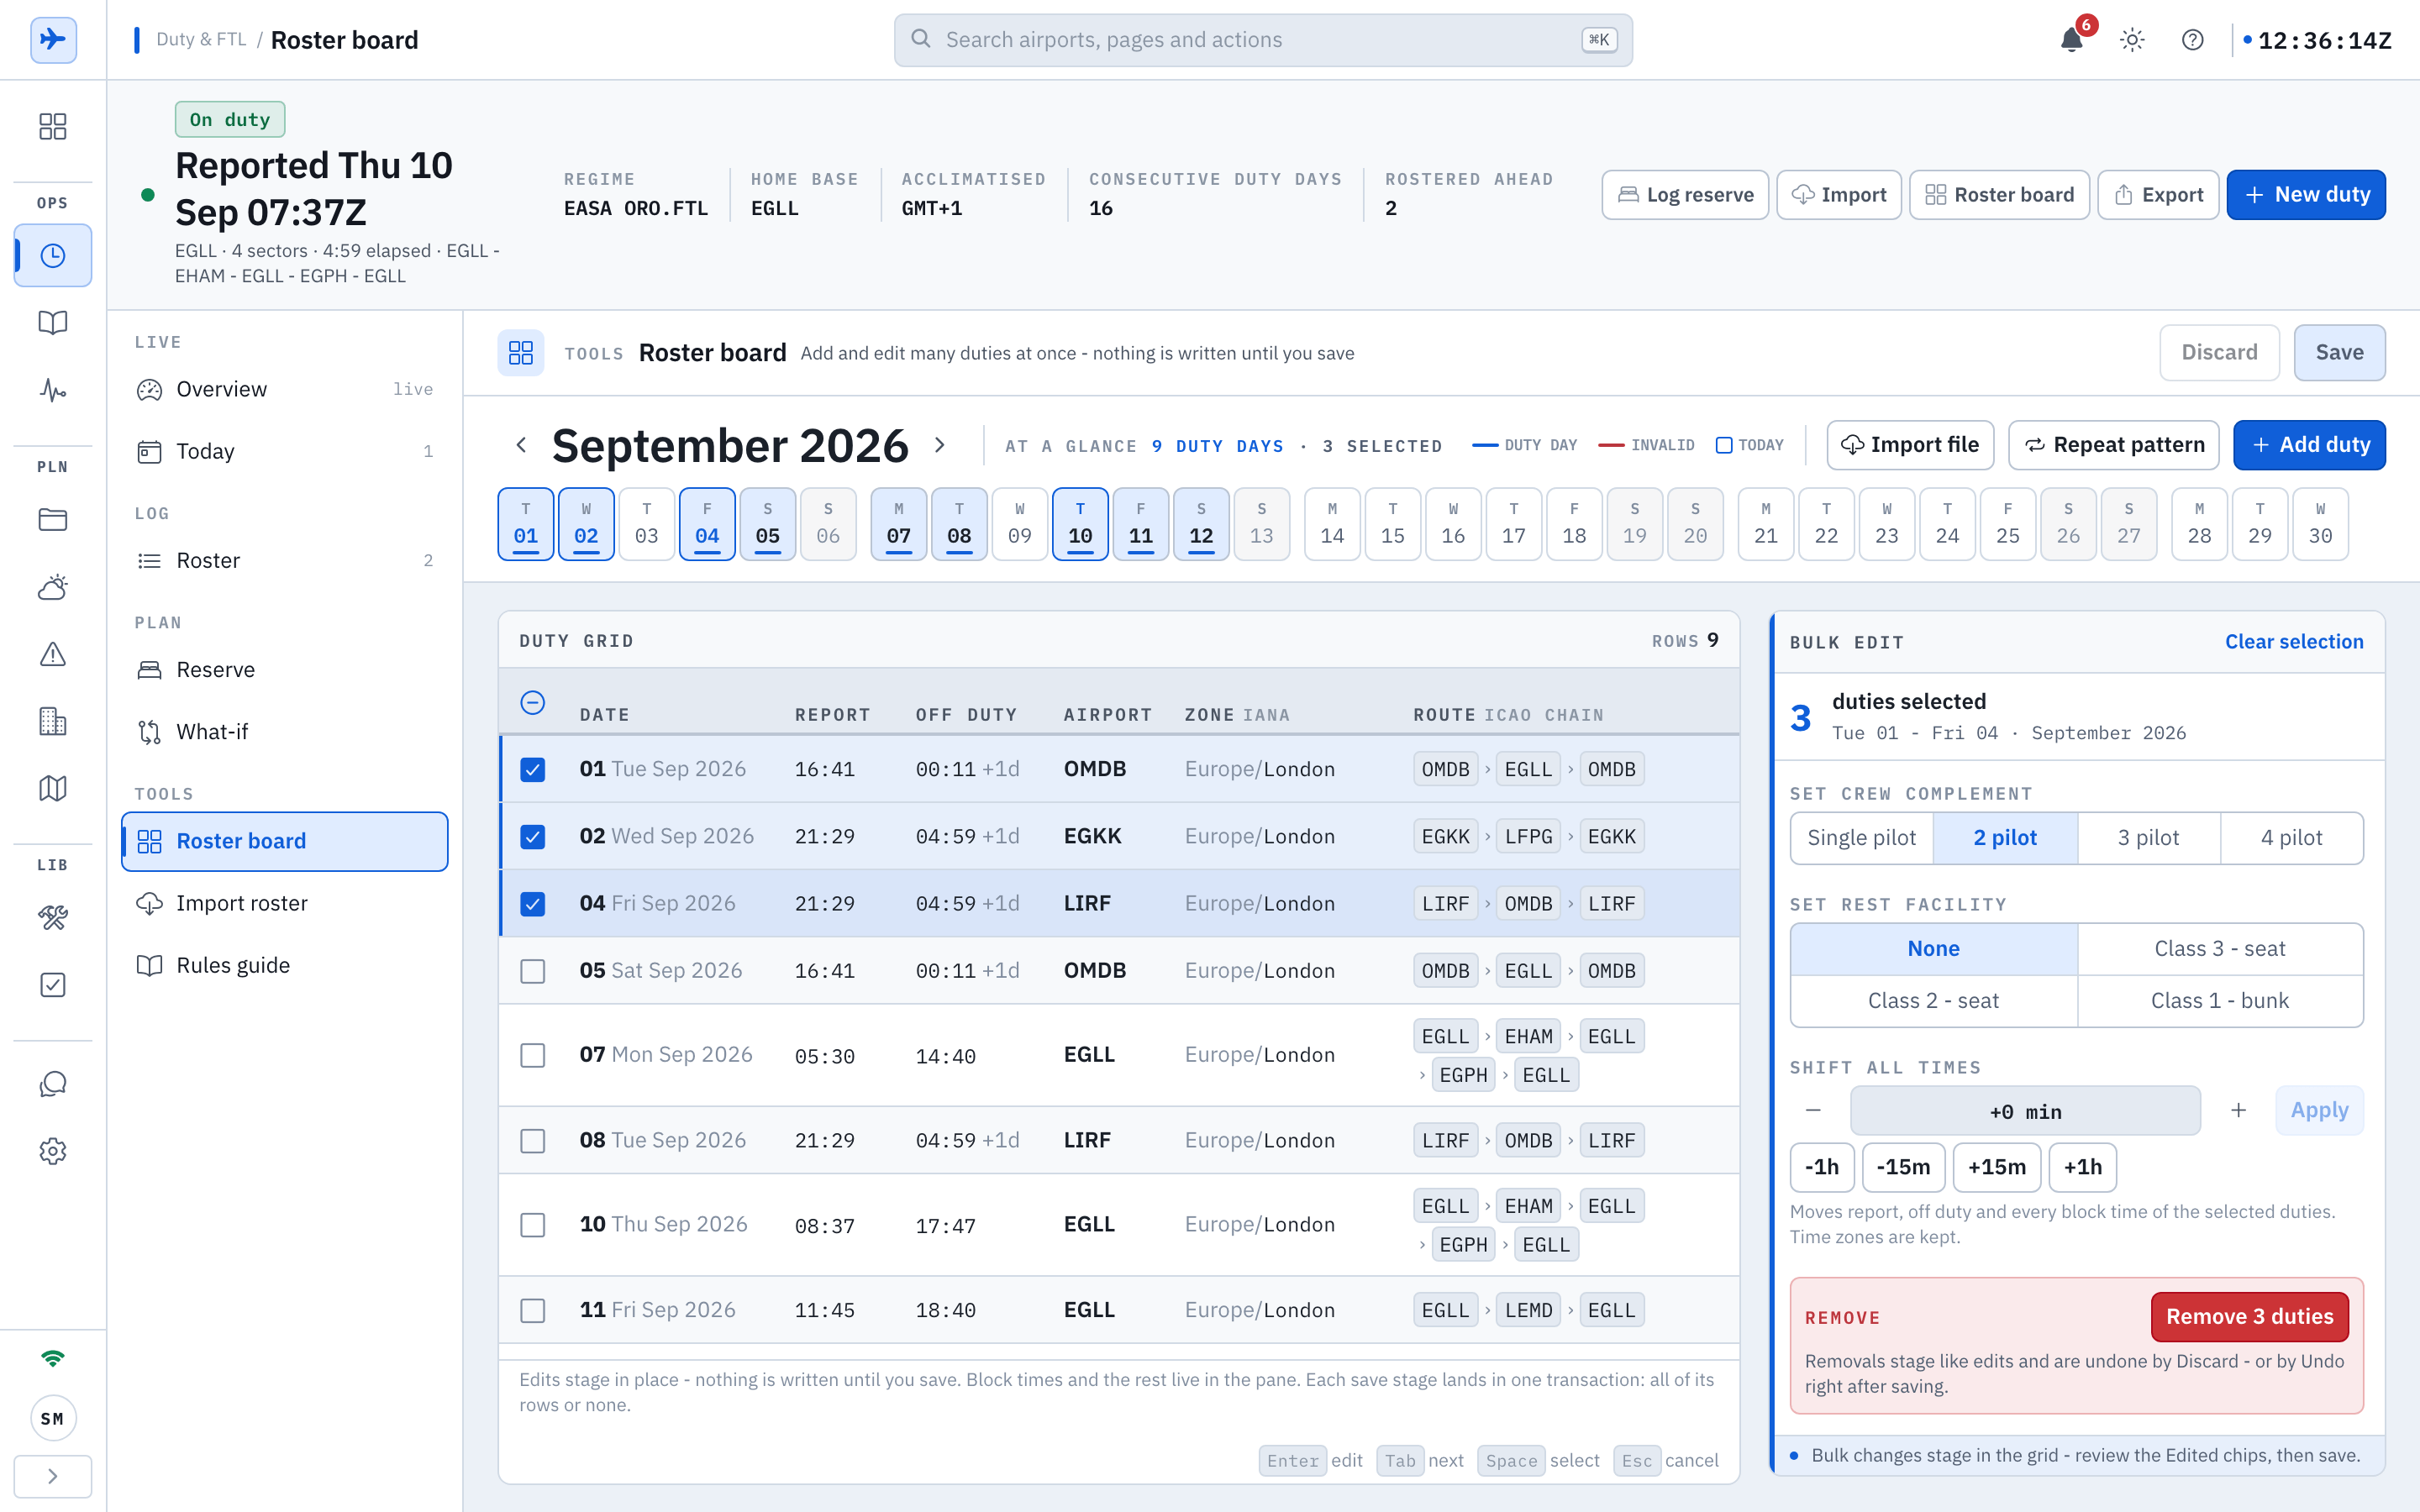
Task: Click Clear selection link
Action: click(x=2294, y=642)
